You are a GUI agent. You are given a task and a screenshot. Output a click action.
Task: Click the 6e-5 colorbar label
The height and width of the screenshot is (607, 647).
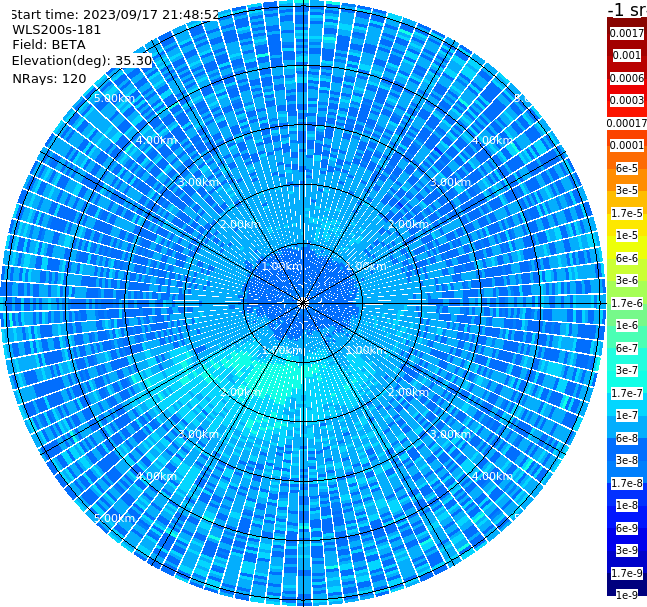click(627, 168)
